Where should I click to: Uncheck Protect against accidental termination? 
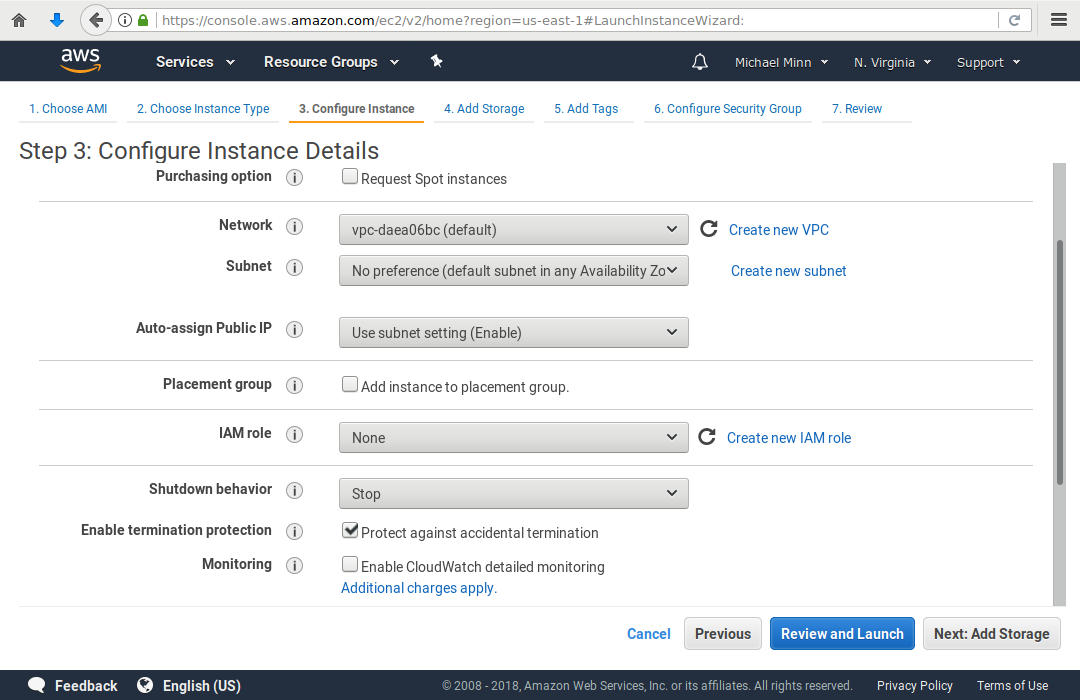click(350, 531)
